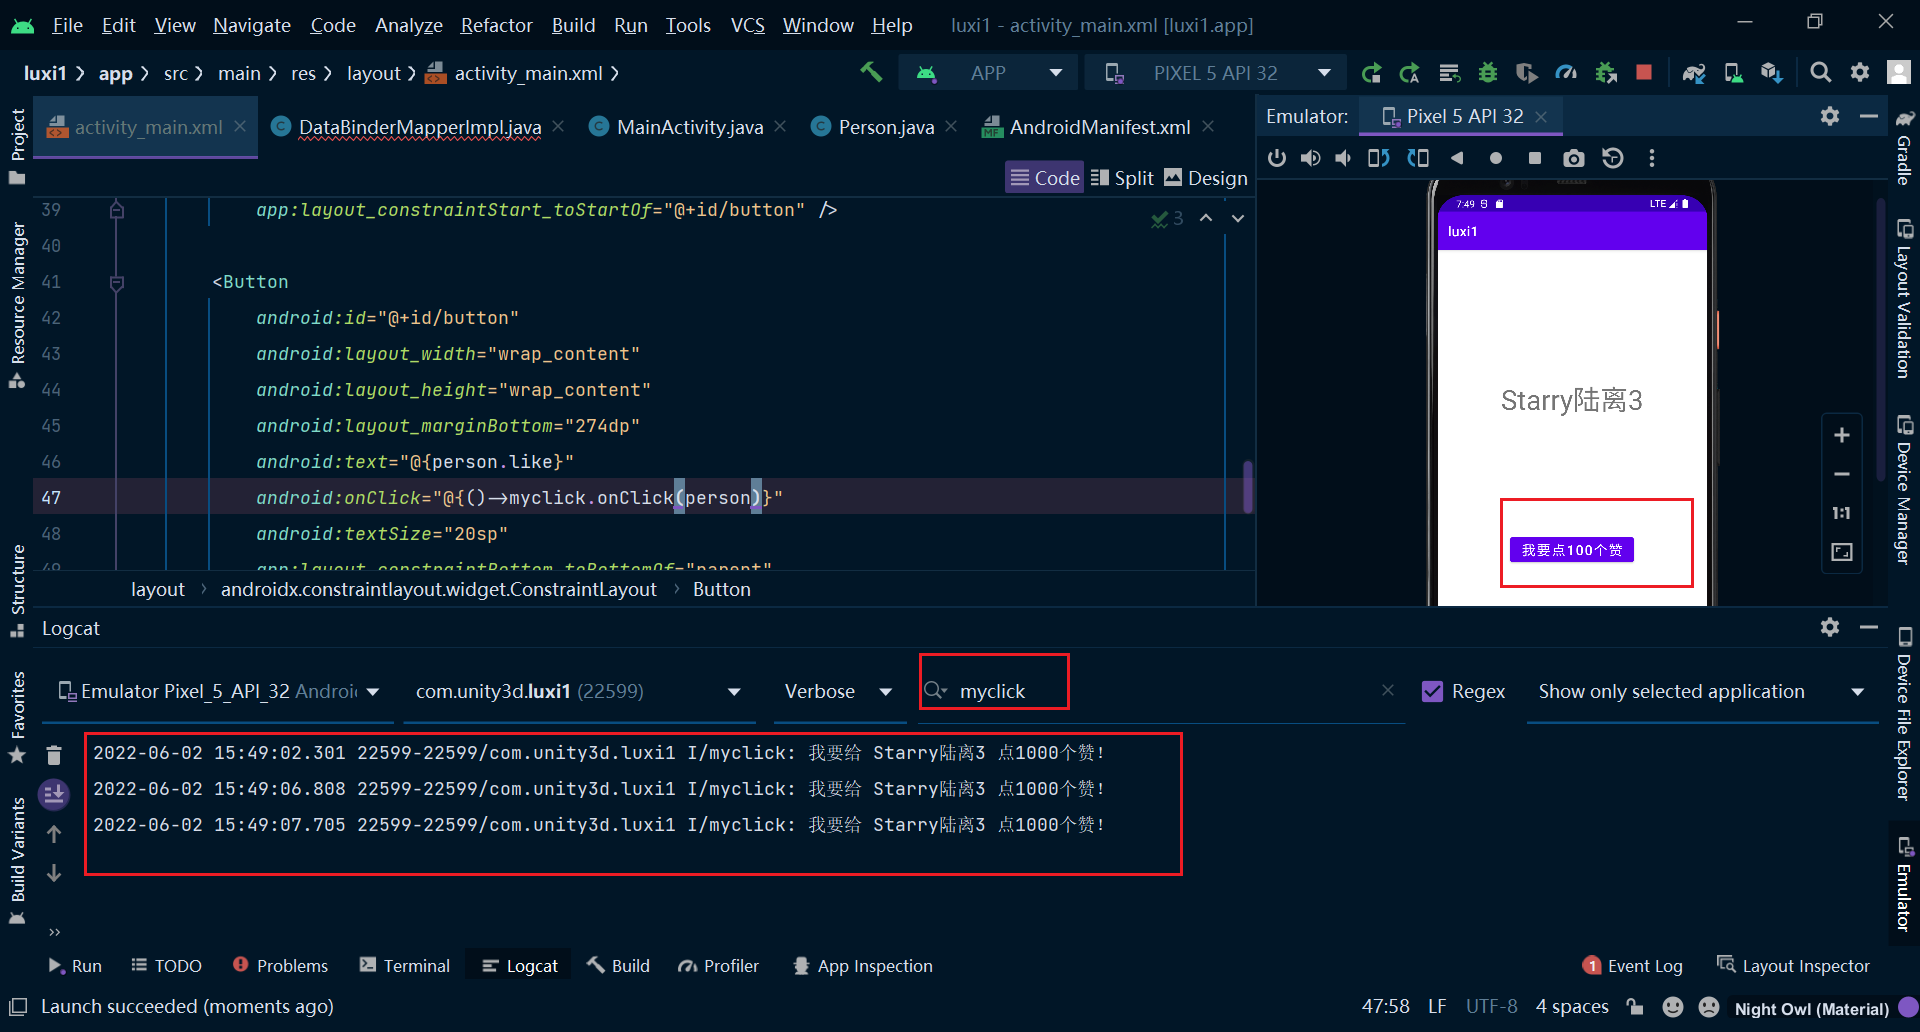Screen dimensions: 1920x1032
Task: Zoom in emulator with plus button
Action: coord(1841,435)
